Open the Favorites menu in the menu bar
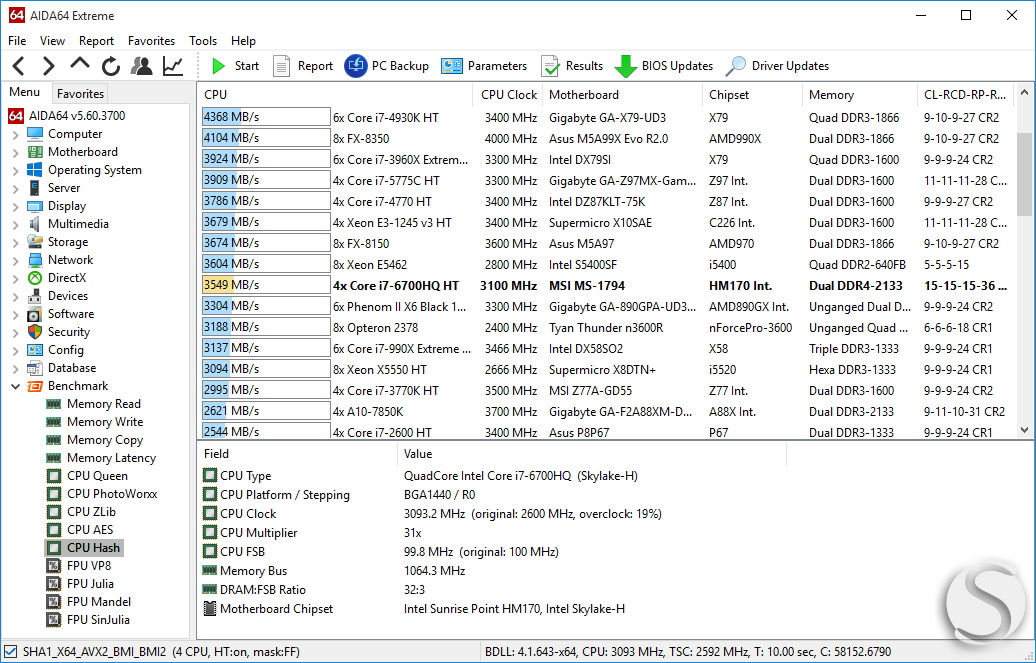Image resolution: width=1036 pixels, height=663 pixels. point(151,41)
